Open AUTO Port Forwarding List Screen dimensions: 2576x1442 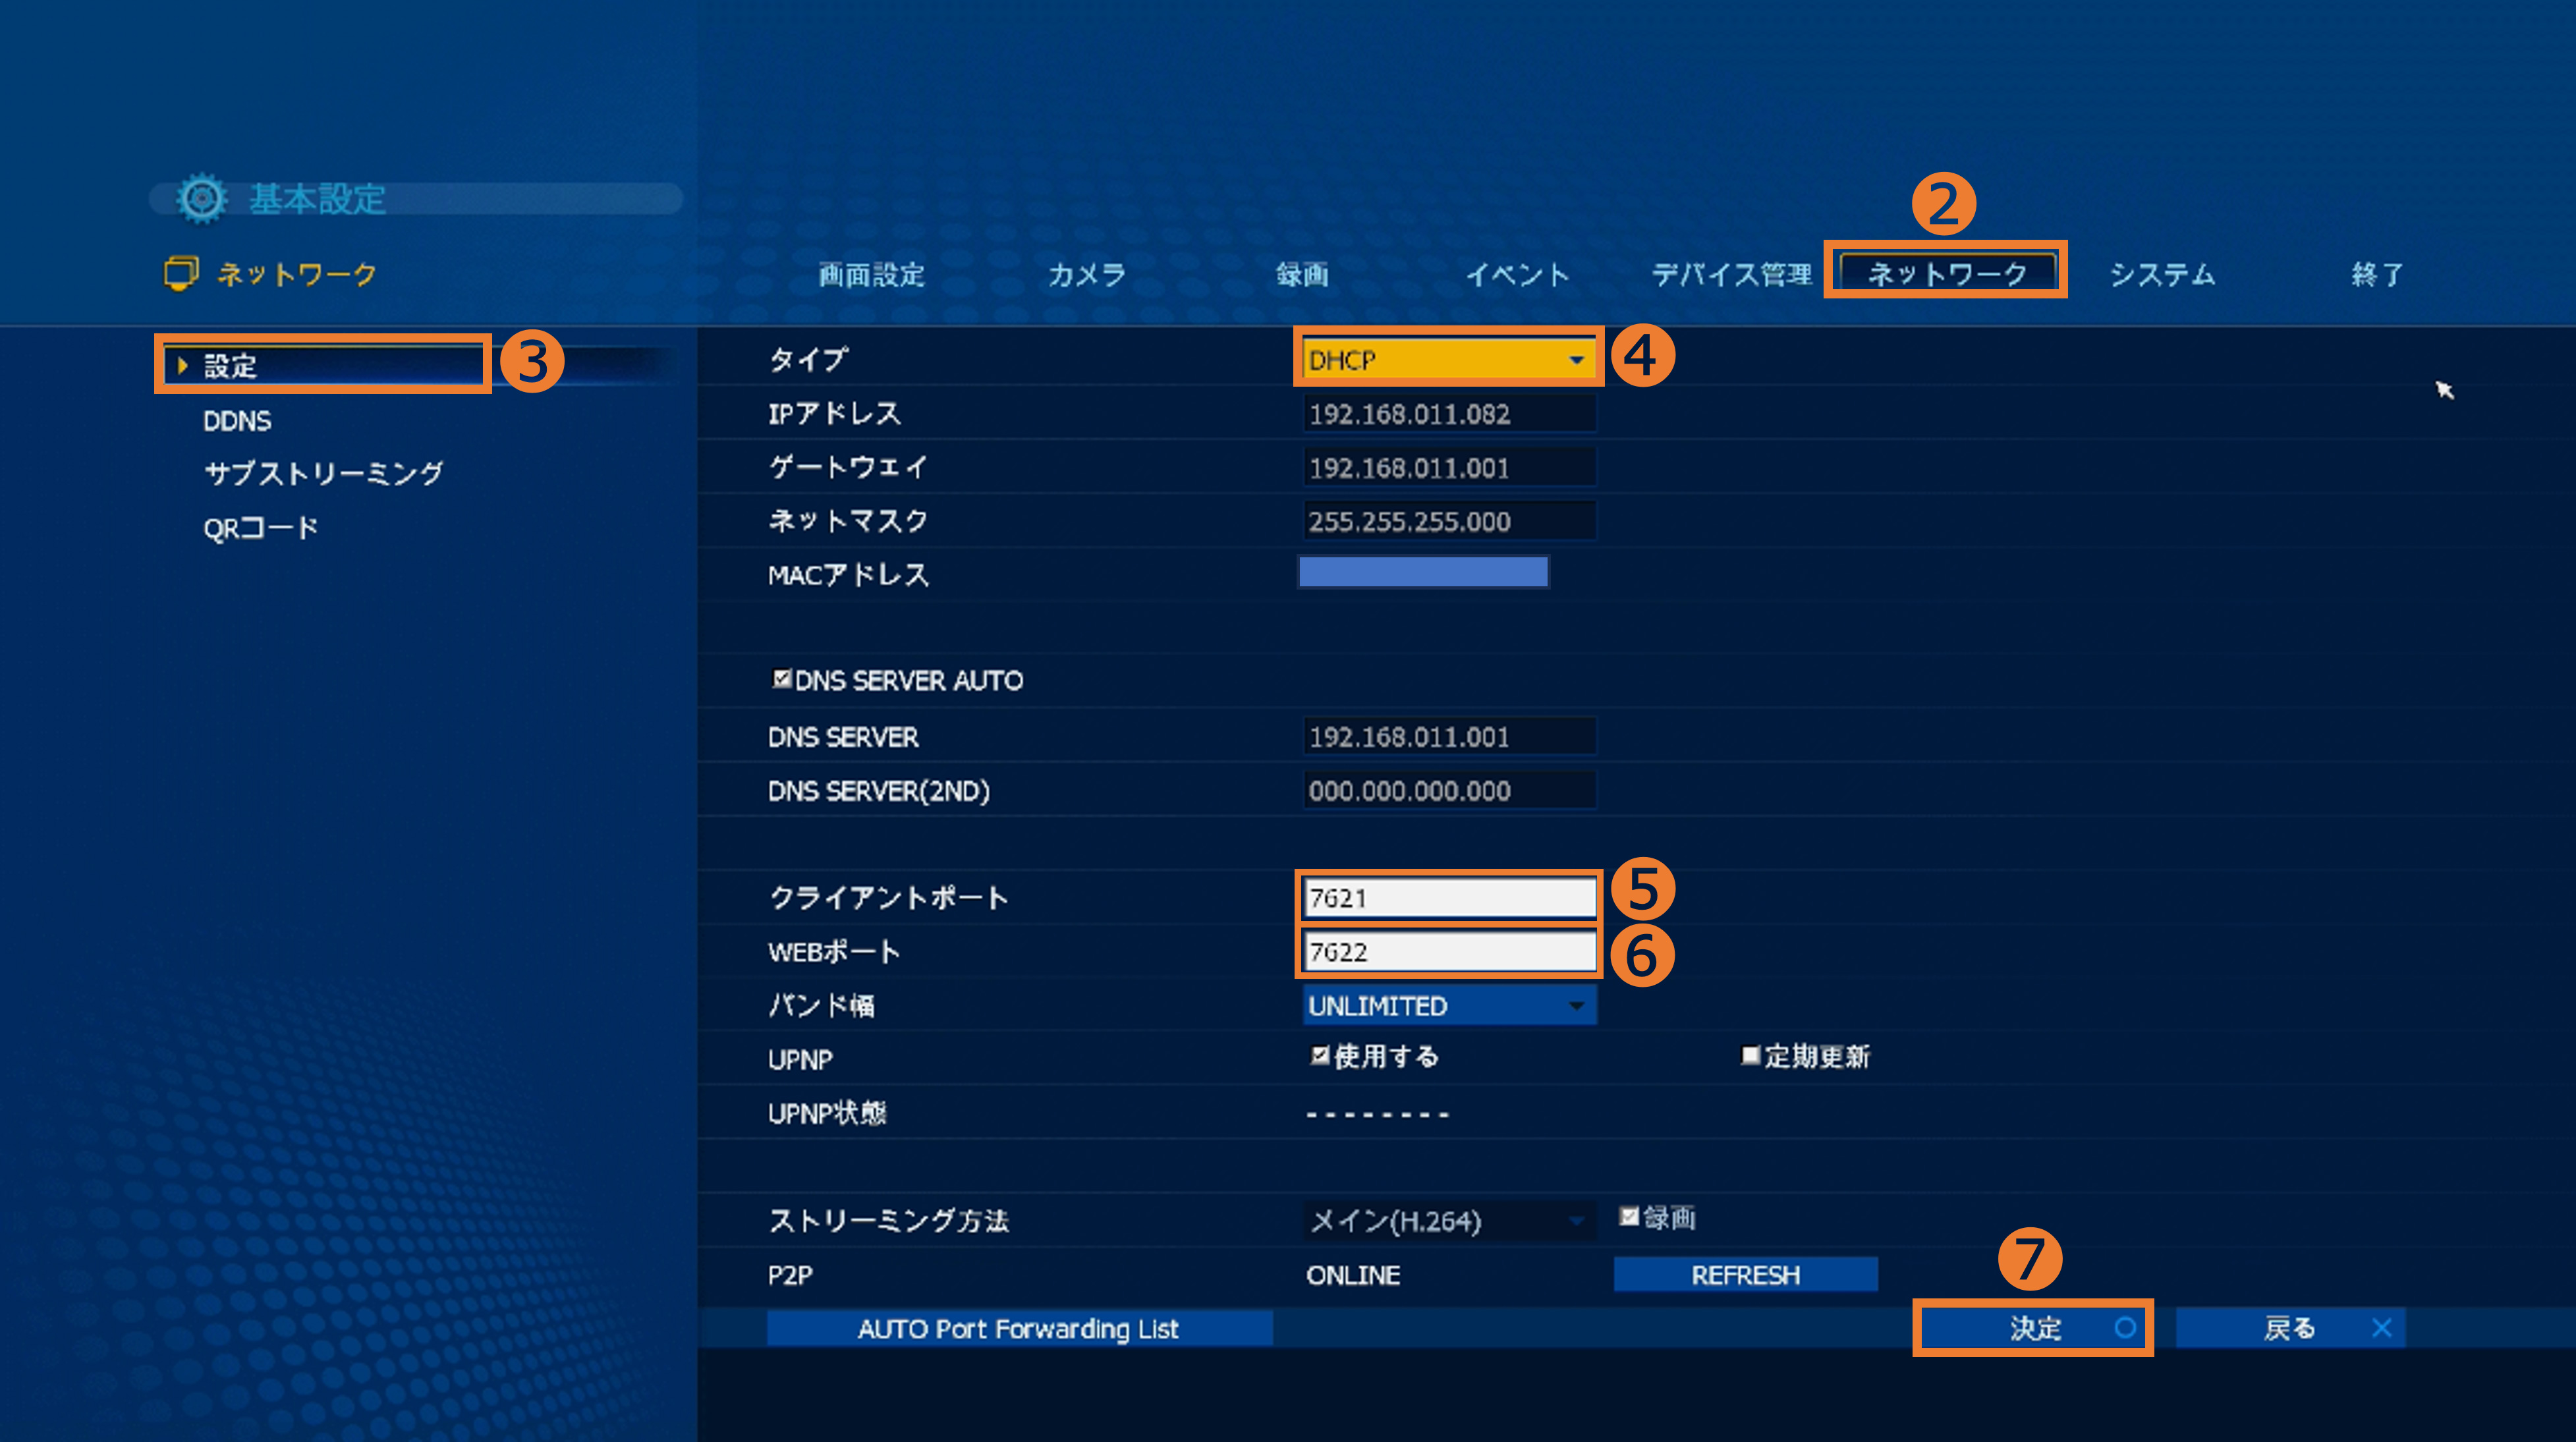[1018, 1329]
